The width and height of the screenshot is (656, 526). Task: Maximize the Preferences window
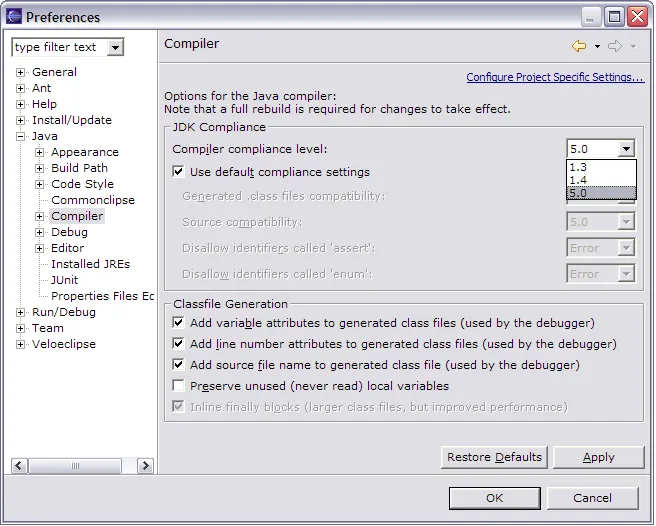point(614,17)
